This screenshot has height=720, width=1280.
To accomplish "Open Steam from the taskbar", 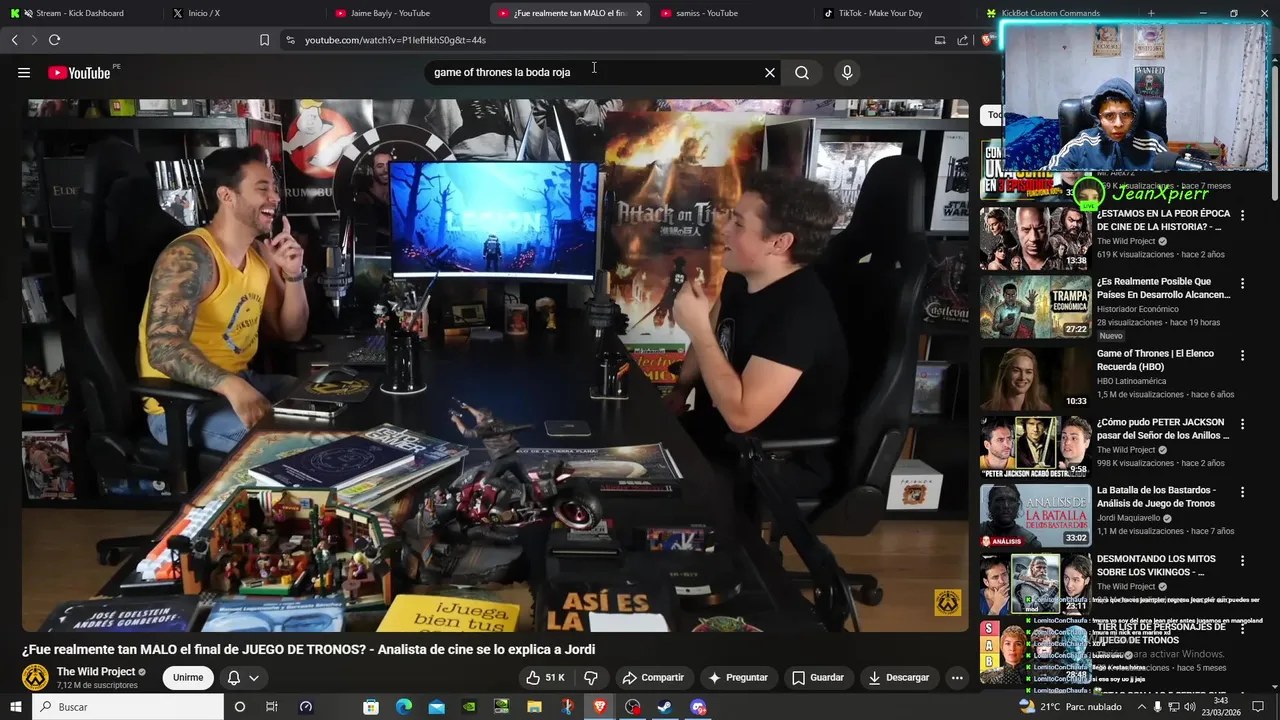I will [665, 707].
